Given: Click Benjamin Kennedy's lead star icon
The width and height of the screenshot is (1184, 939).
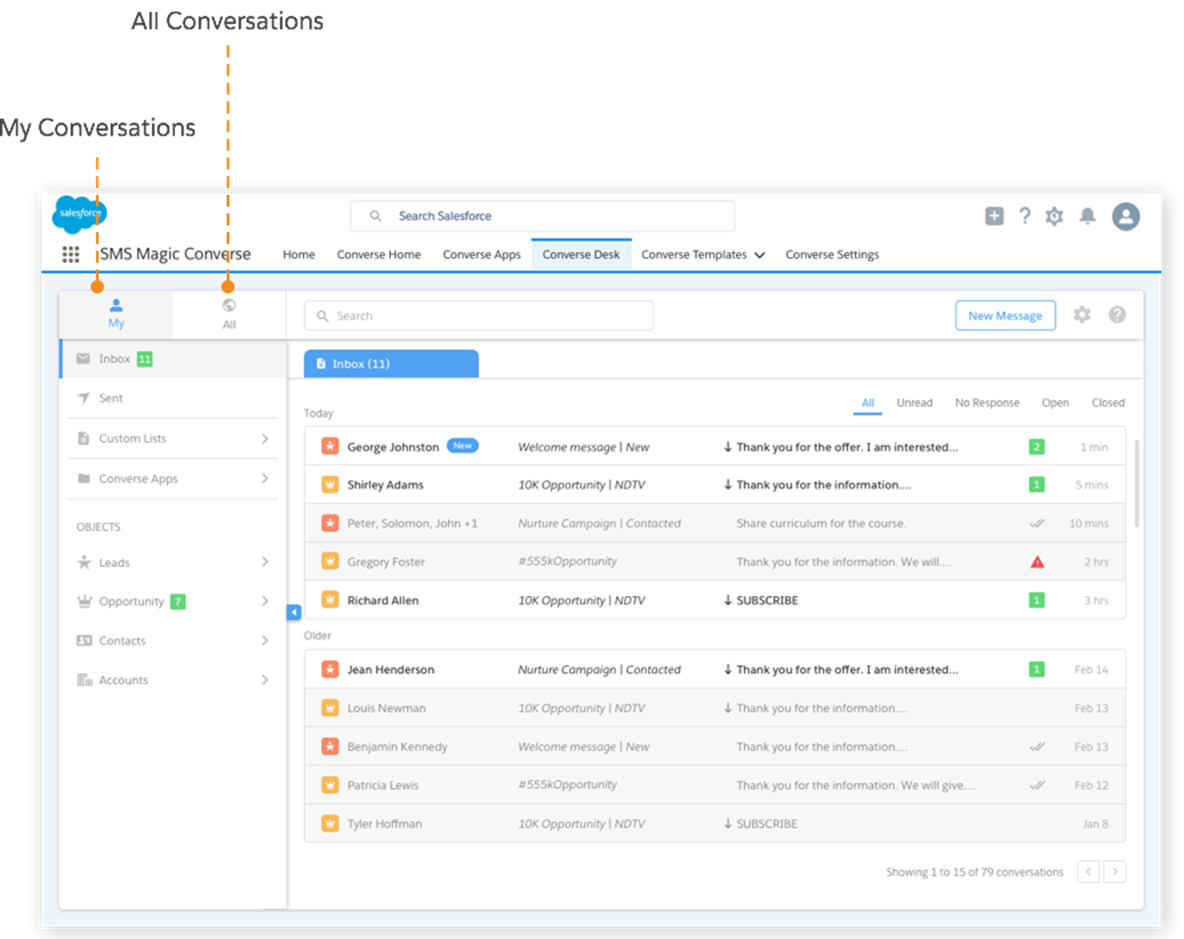Looking at the screenshot, I should [x=330, y=747].
